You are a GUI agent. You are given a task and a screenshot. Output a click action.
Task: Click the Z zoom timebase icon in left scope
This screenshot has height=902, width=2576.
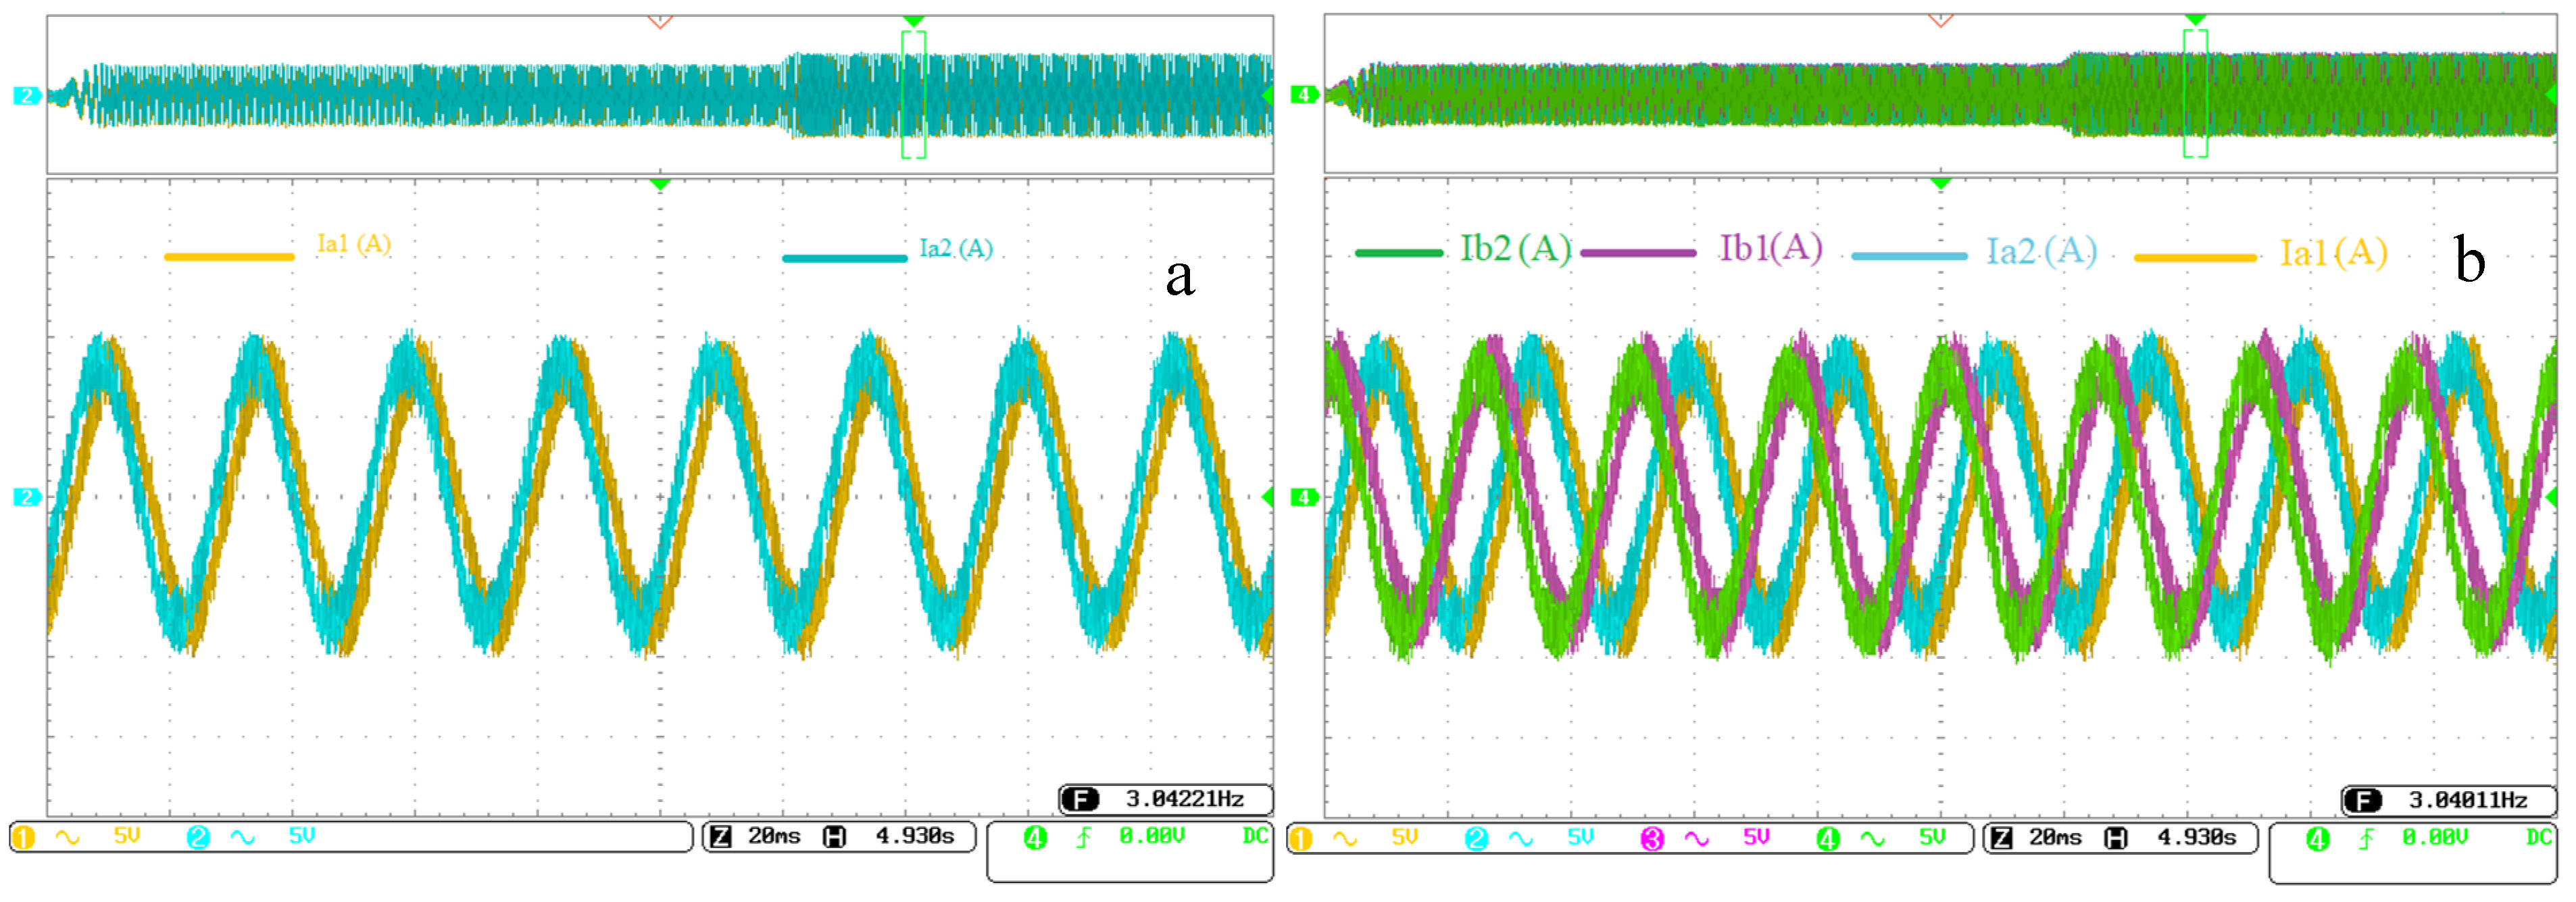721,837
